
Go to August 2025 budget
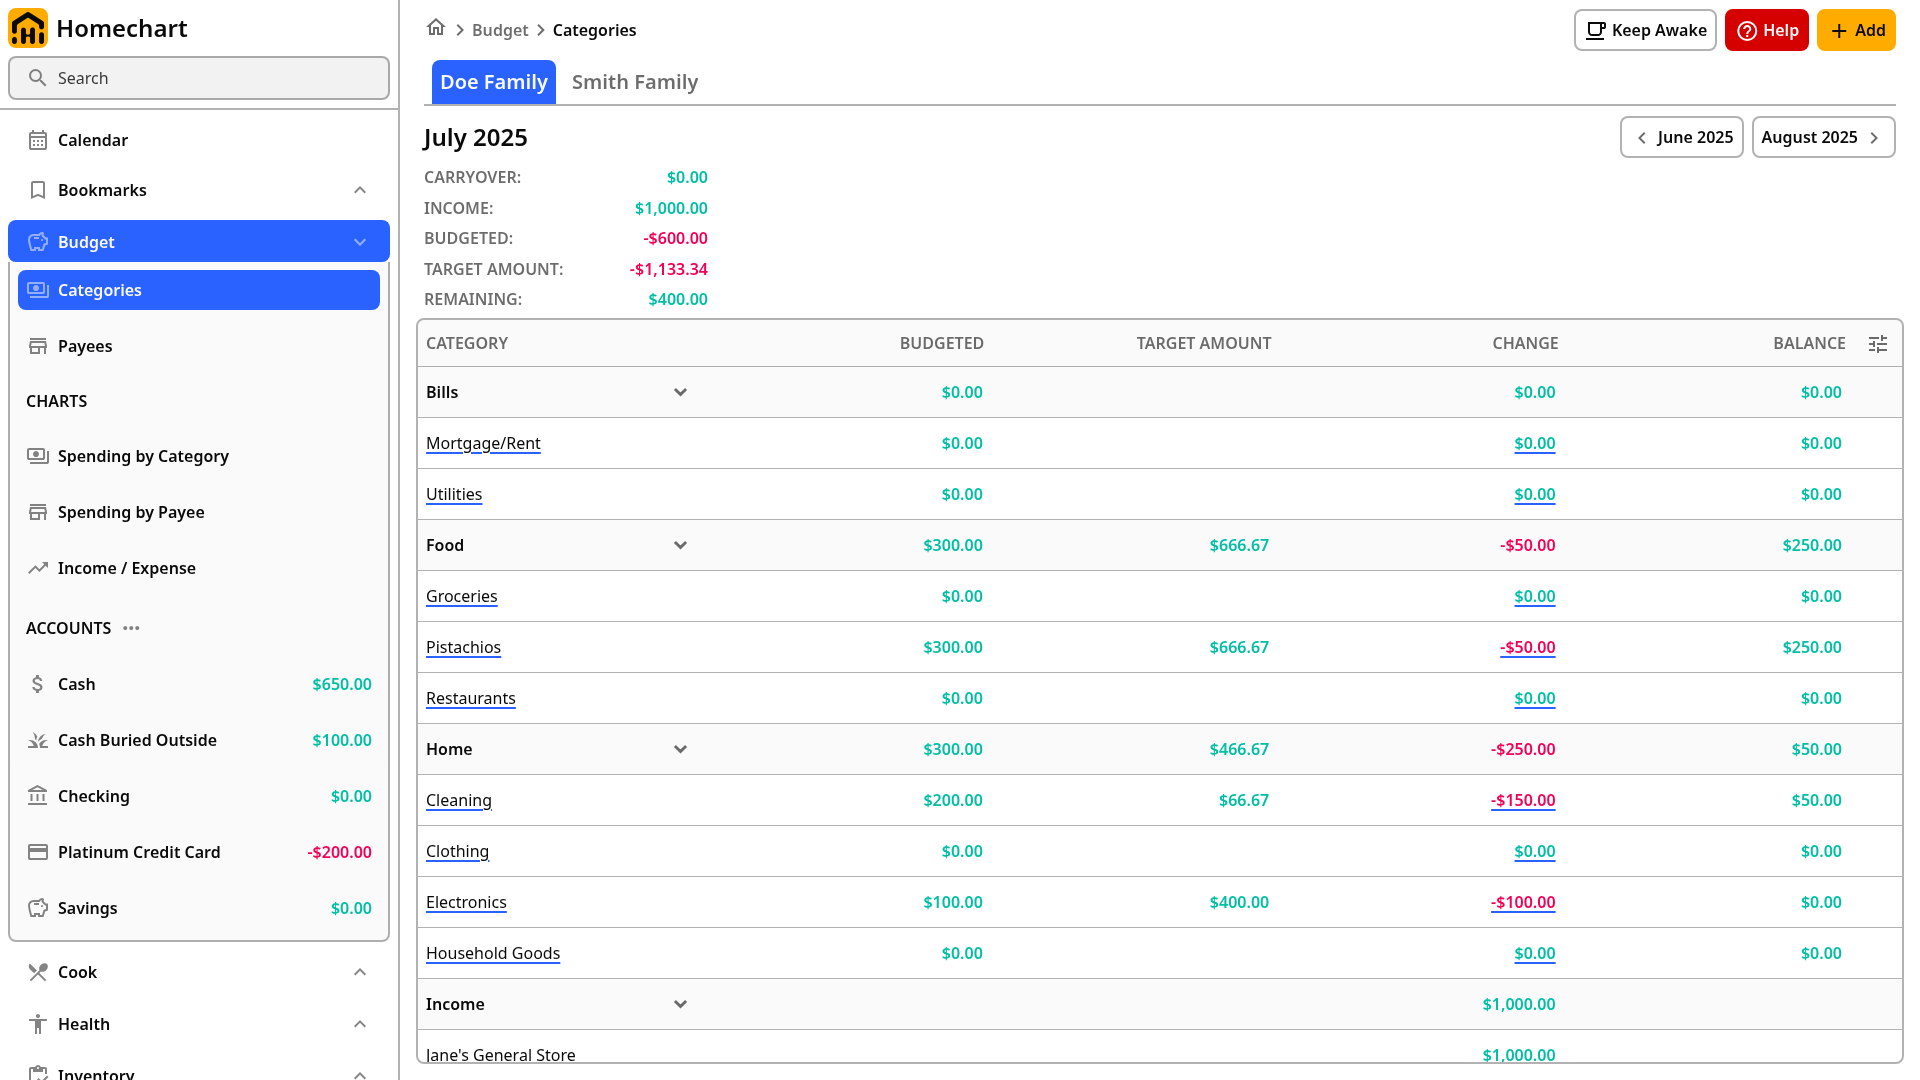(x=1823, y=137)
